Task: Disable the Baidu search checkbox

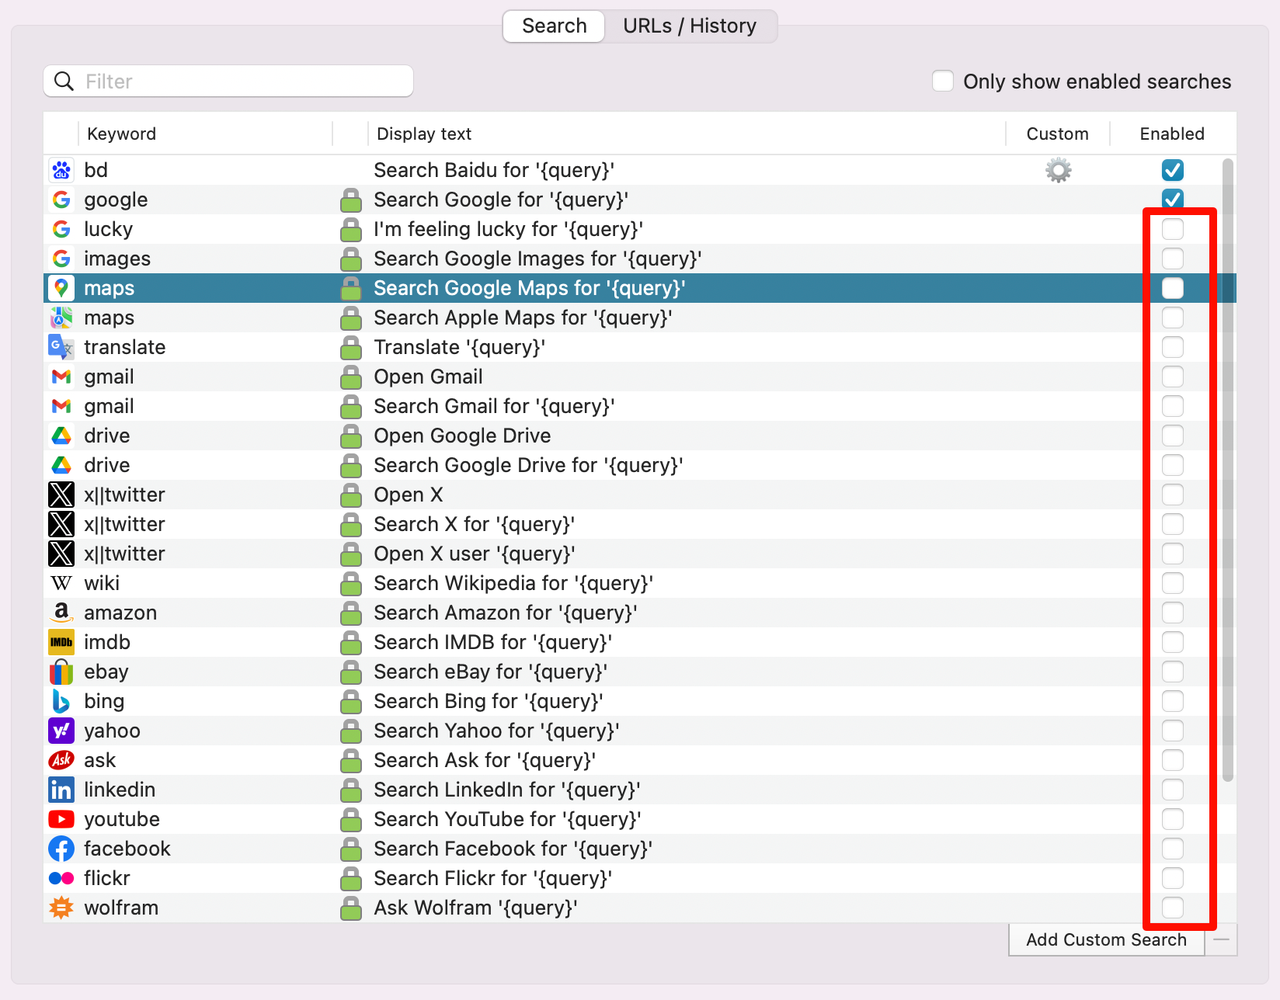Action: (1172, 170)
